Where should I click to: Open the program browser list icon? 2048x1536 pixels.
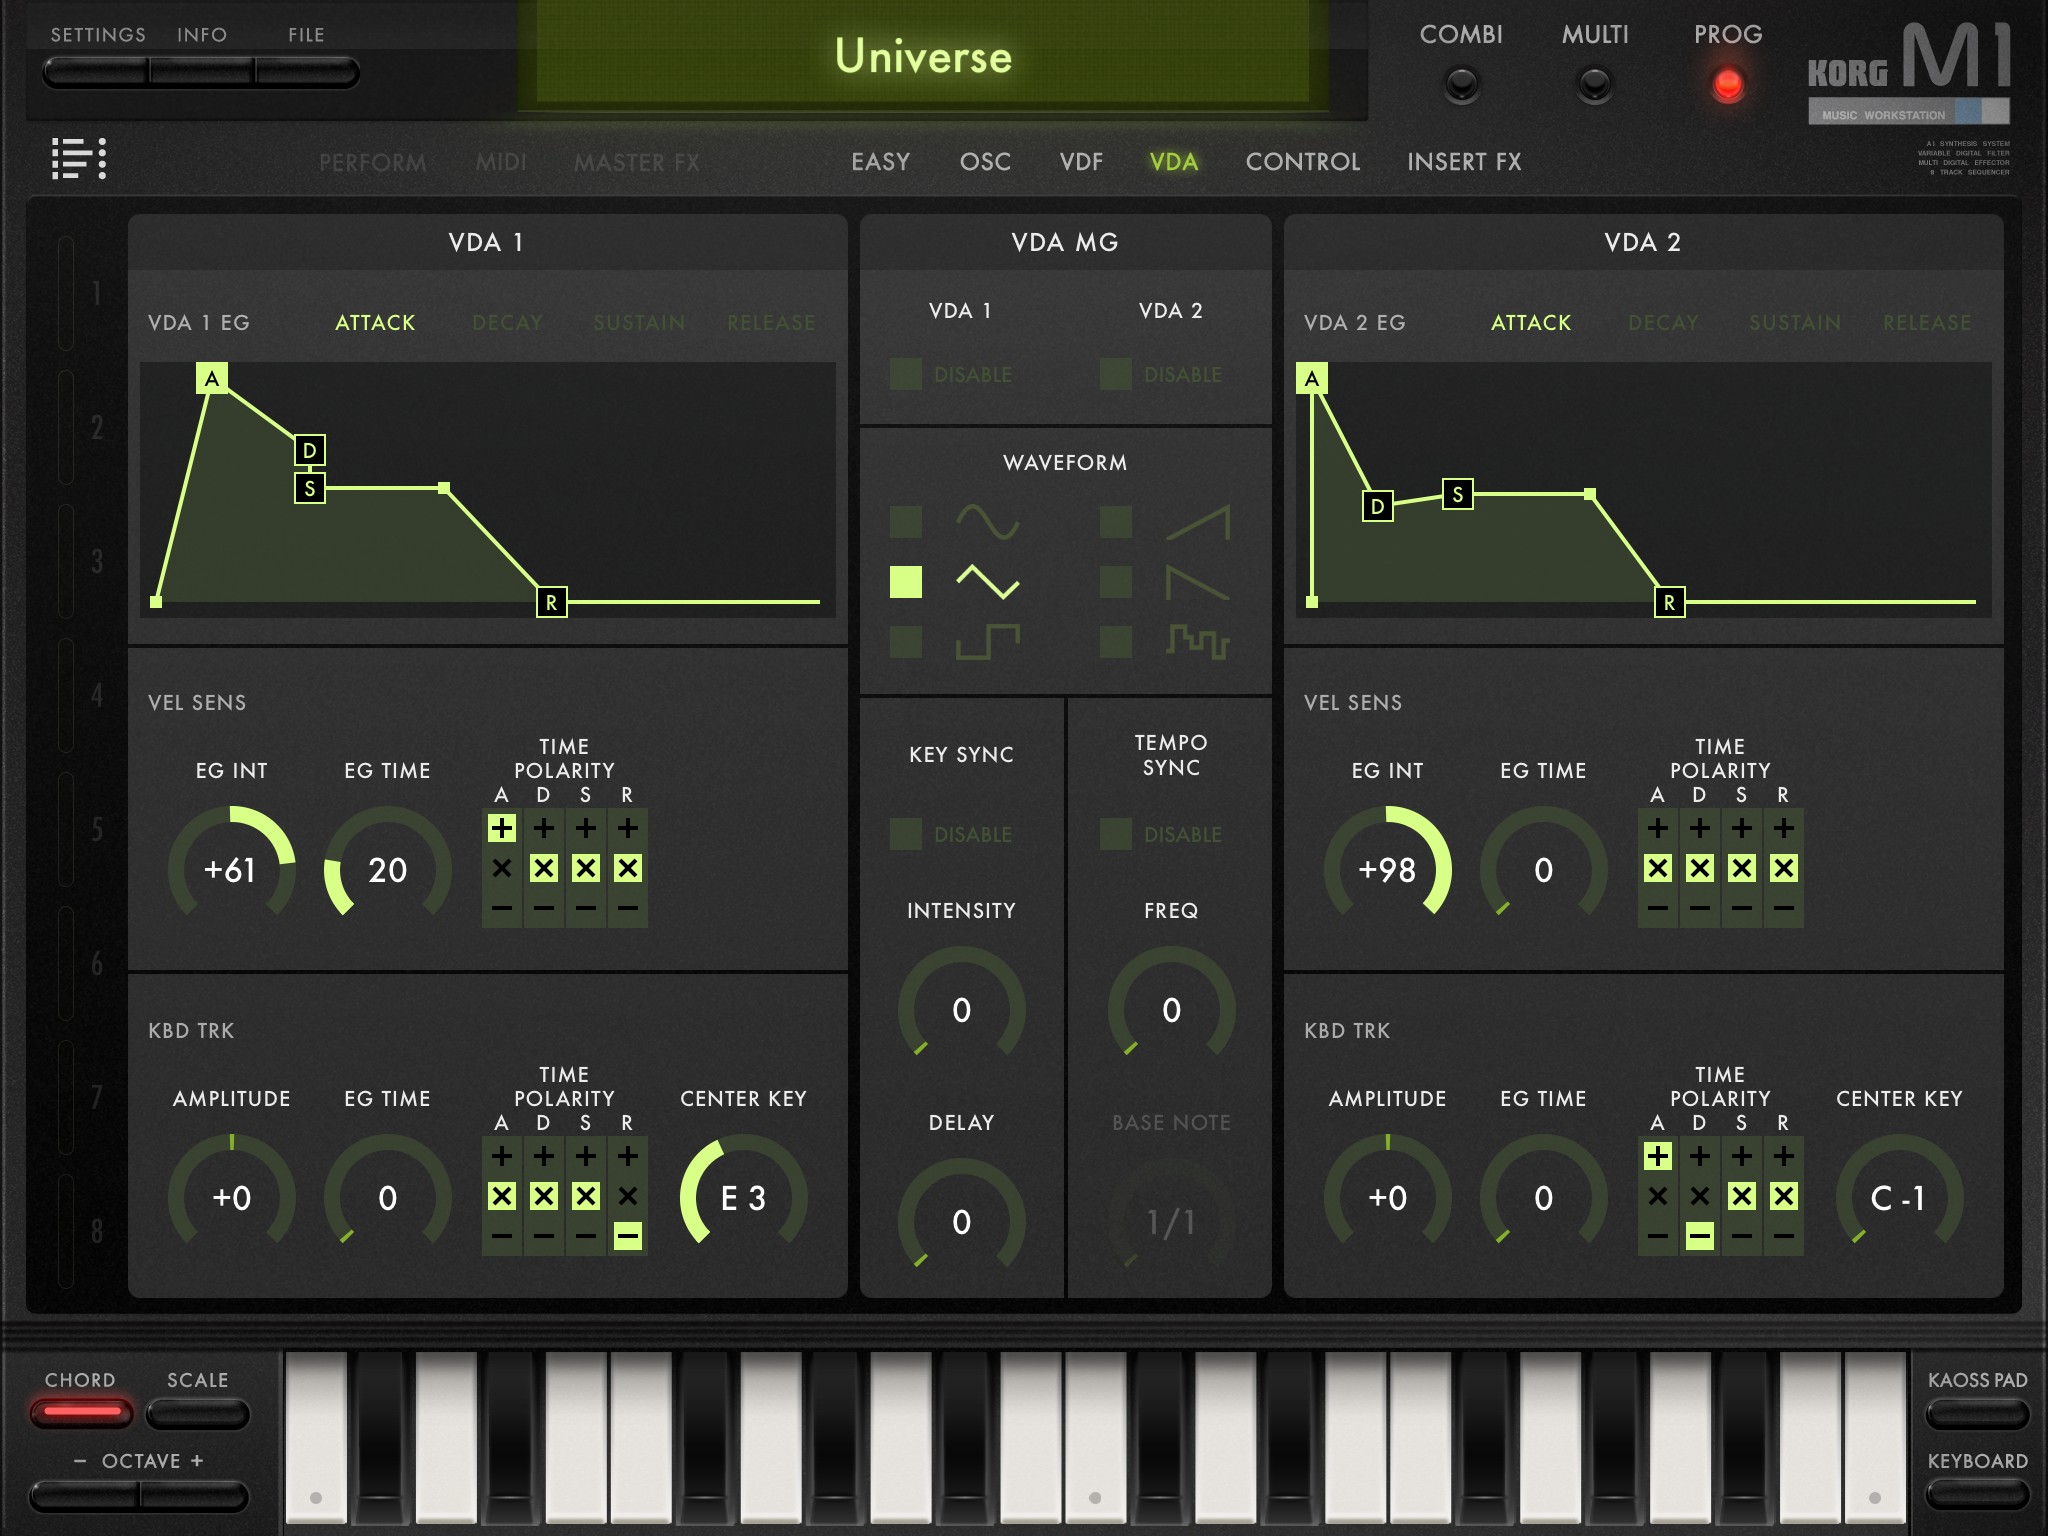[x=79, y=159]
